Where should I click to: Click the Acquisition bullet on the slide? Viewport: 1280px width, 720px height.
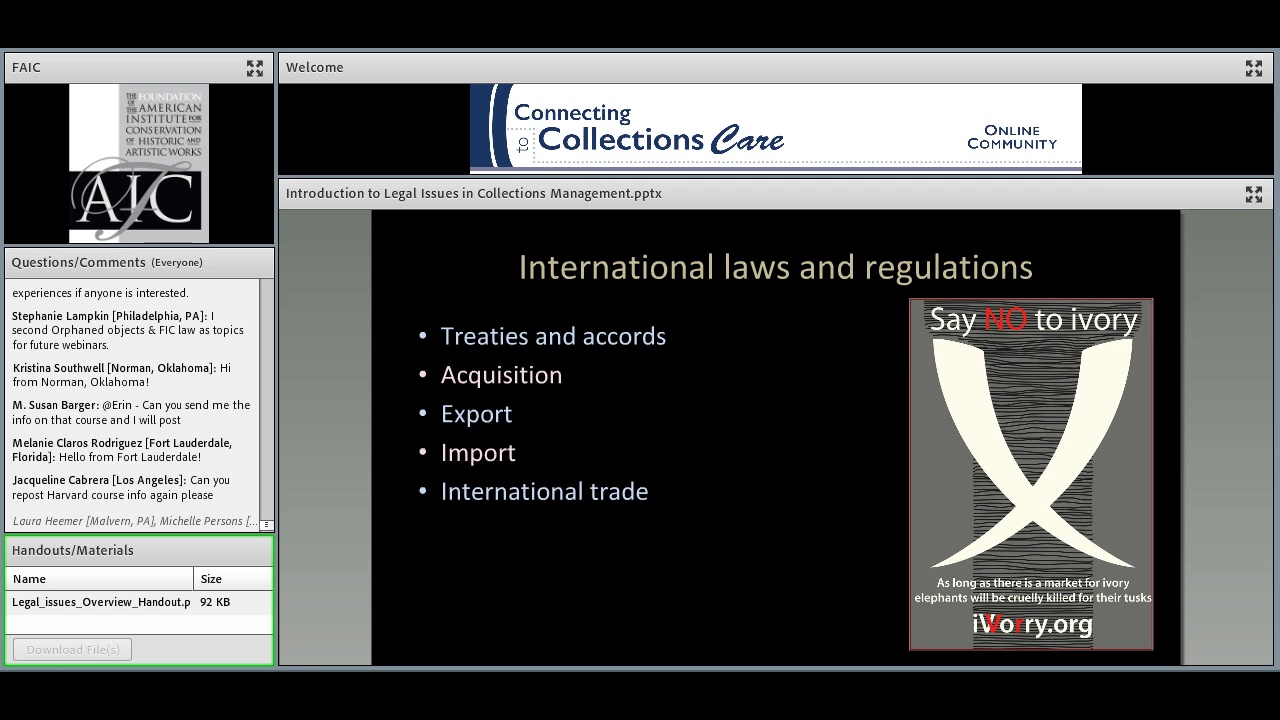501,375
